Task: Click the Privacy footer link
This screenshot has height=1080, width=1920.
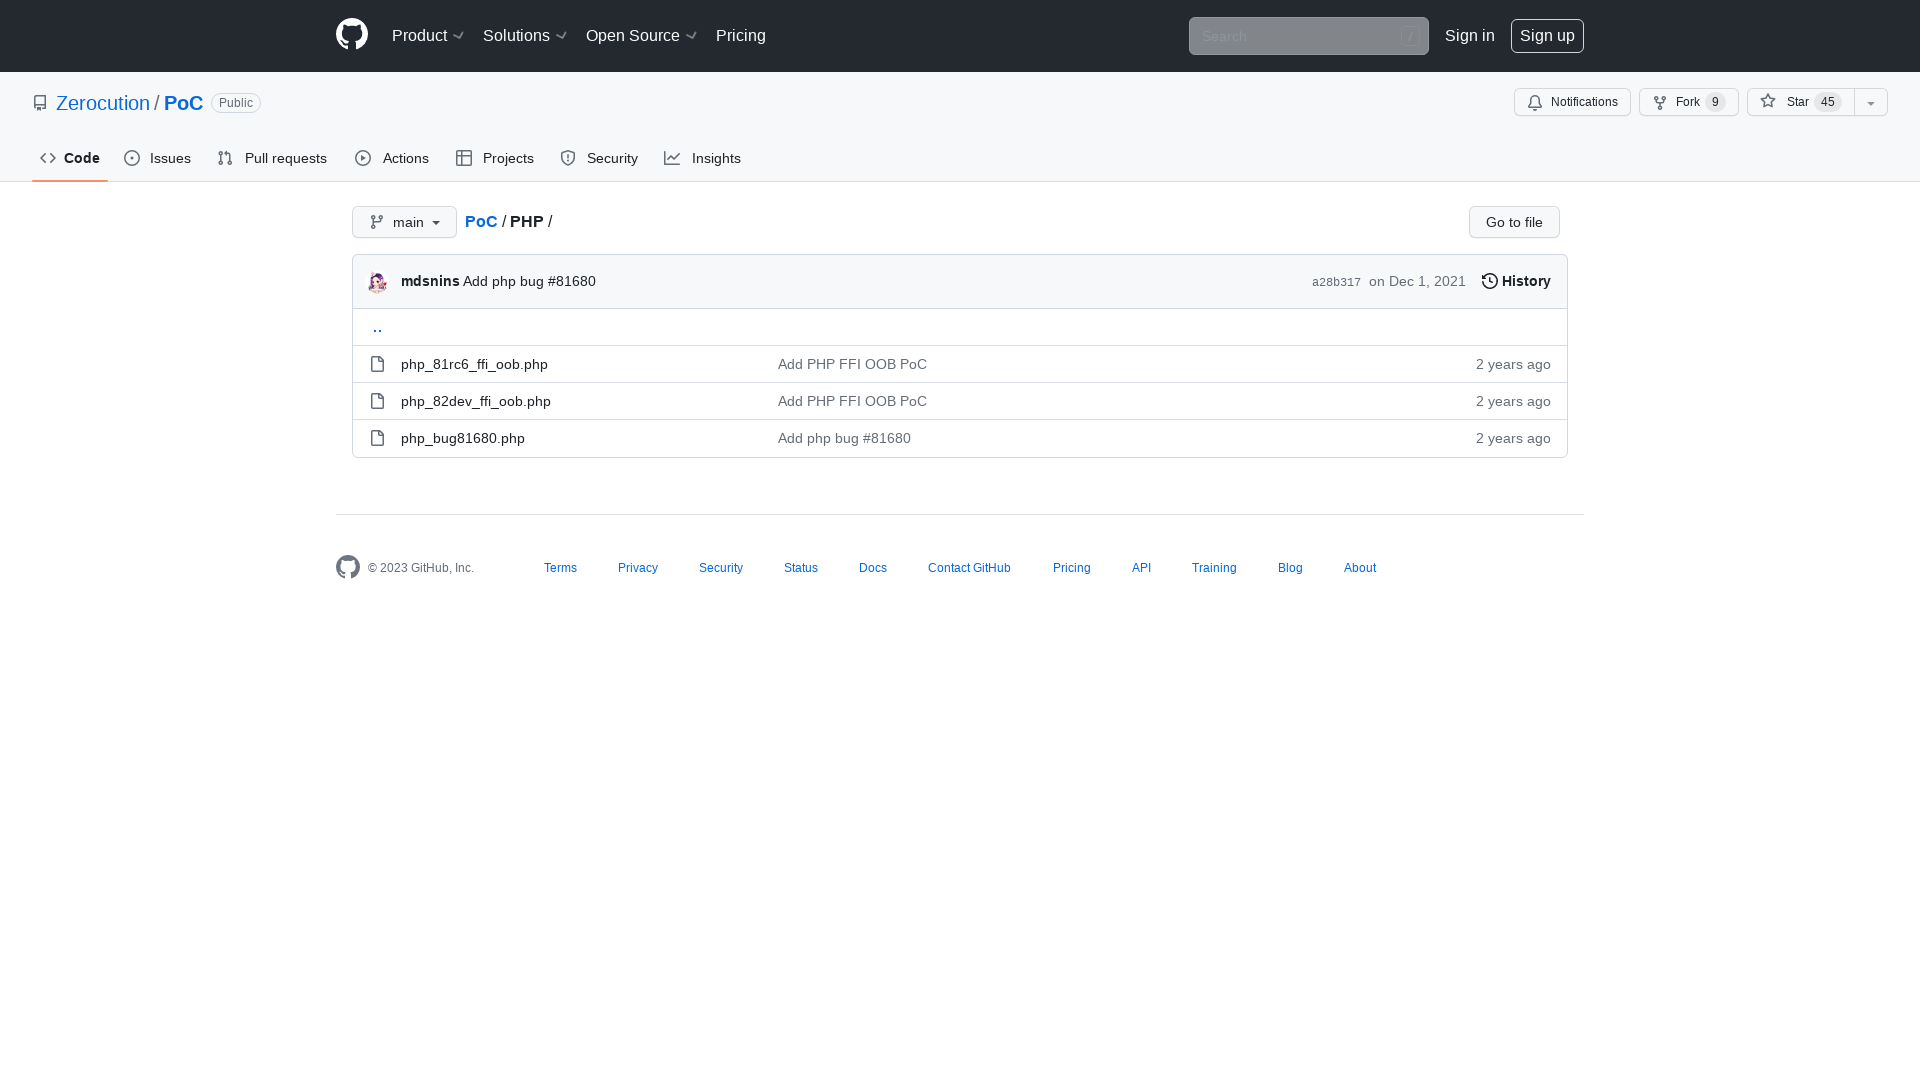Action: coord(638,568)
